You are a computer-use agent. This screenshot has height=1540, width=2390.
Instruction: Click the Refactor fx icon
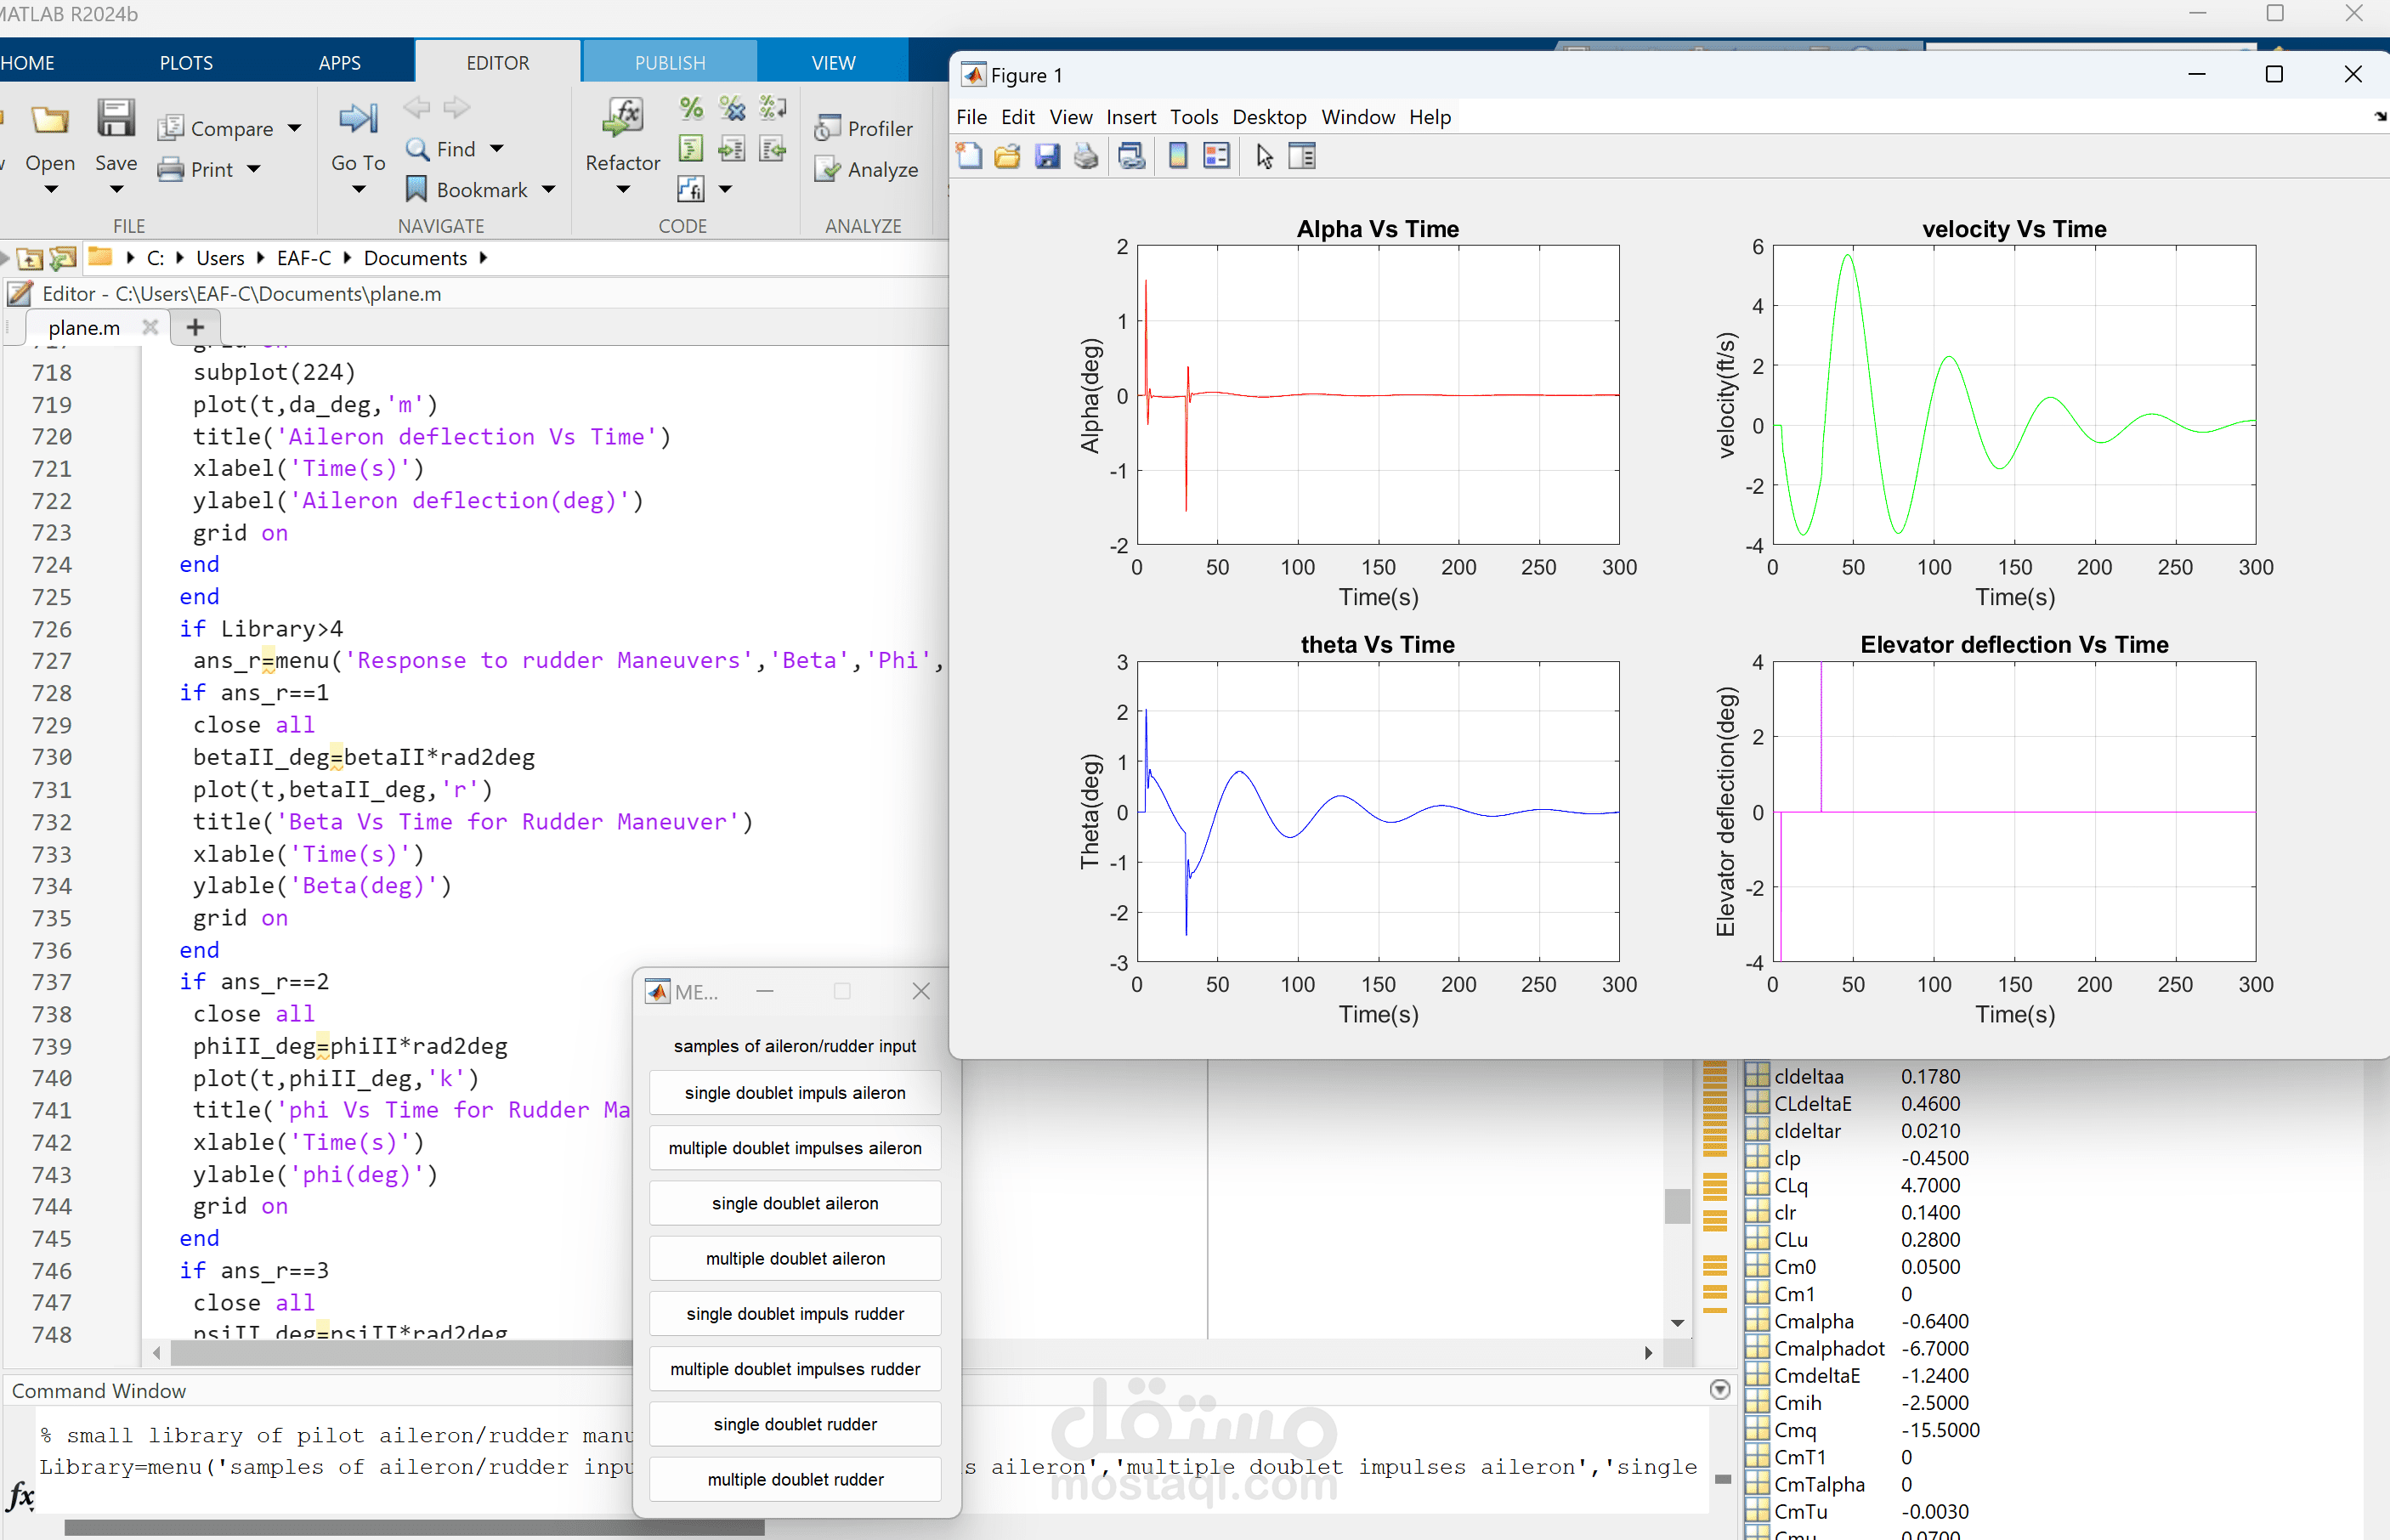click(x=623, y=118)
